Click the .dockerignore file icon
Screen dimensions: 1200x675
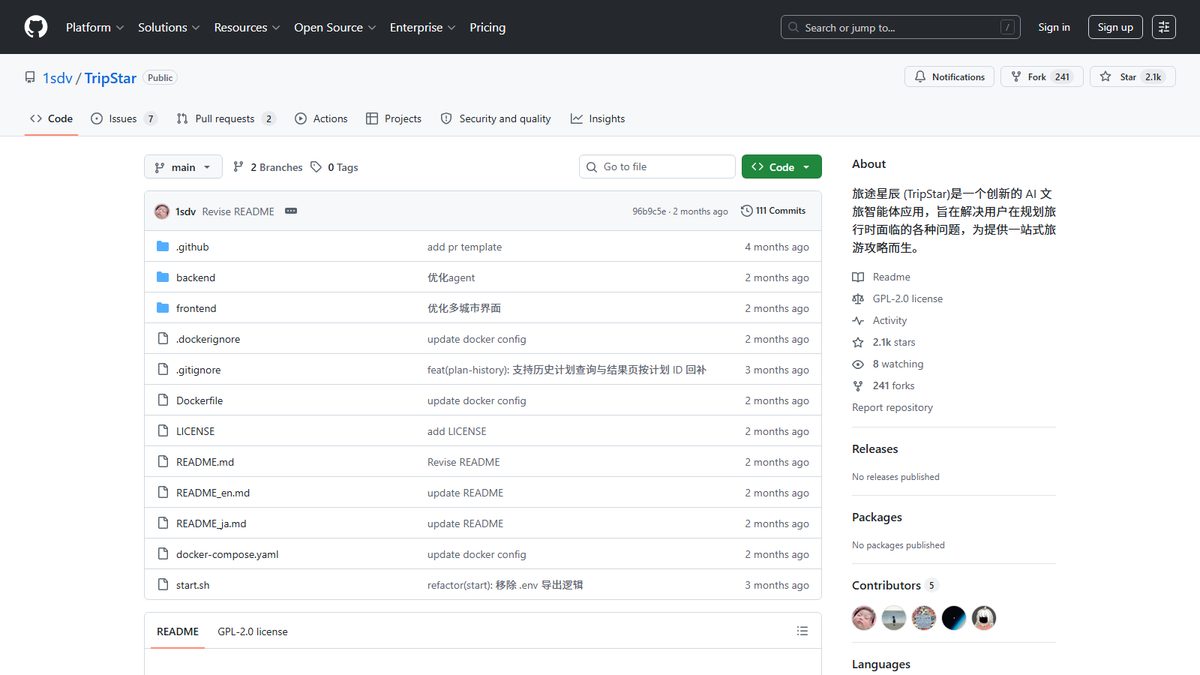(163, 339)
